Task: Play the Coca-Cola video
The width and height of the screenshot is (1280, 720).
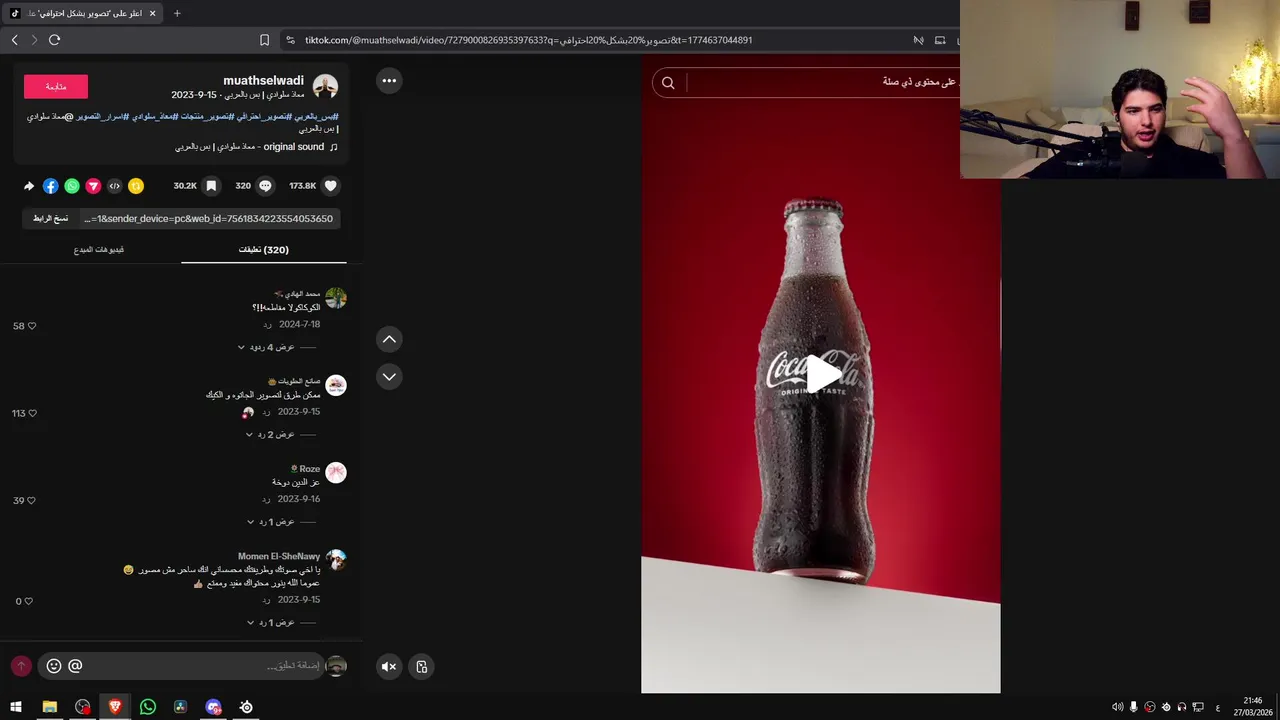Action: (823, 374)
